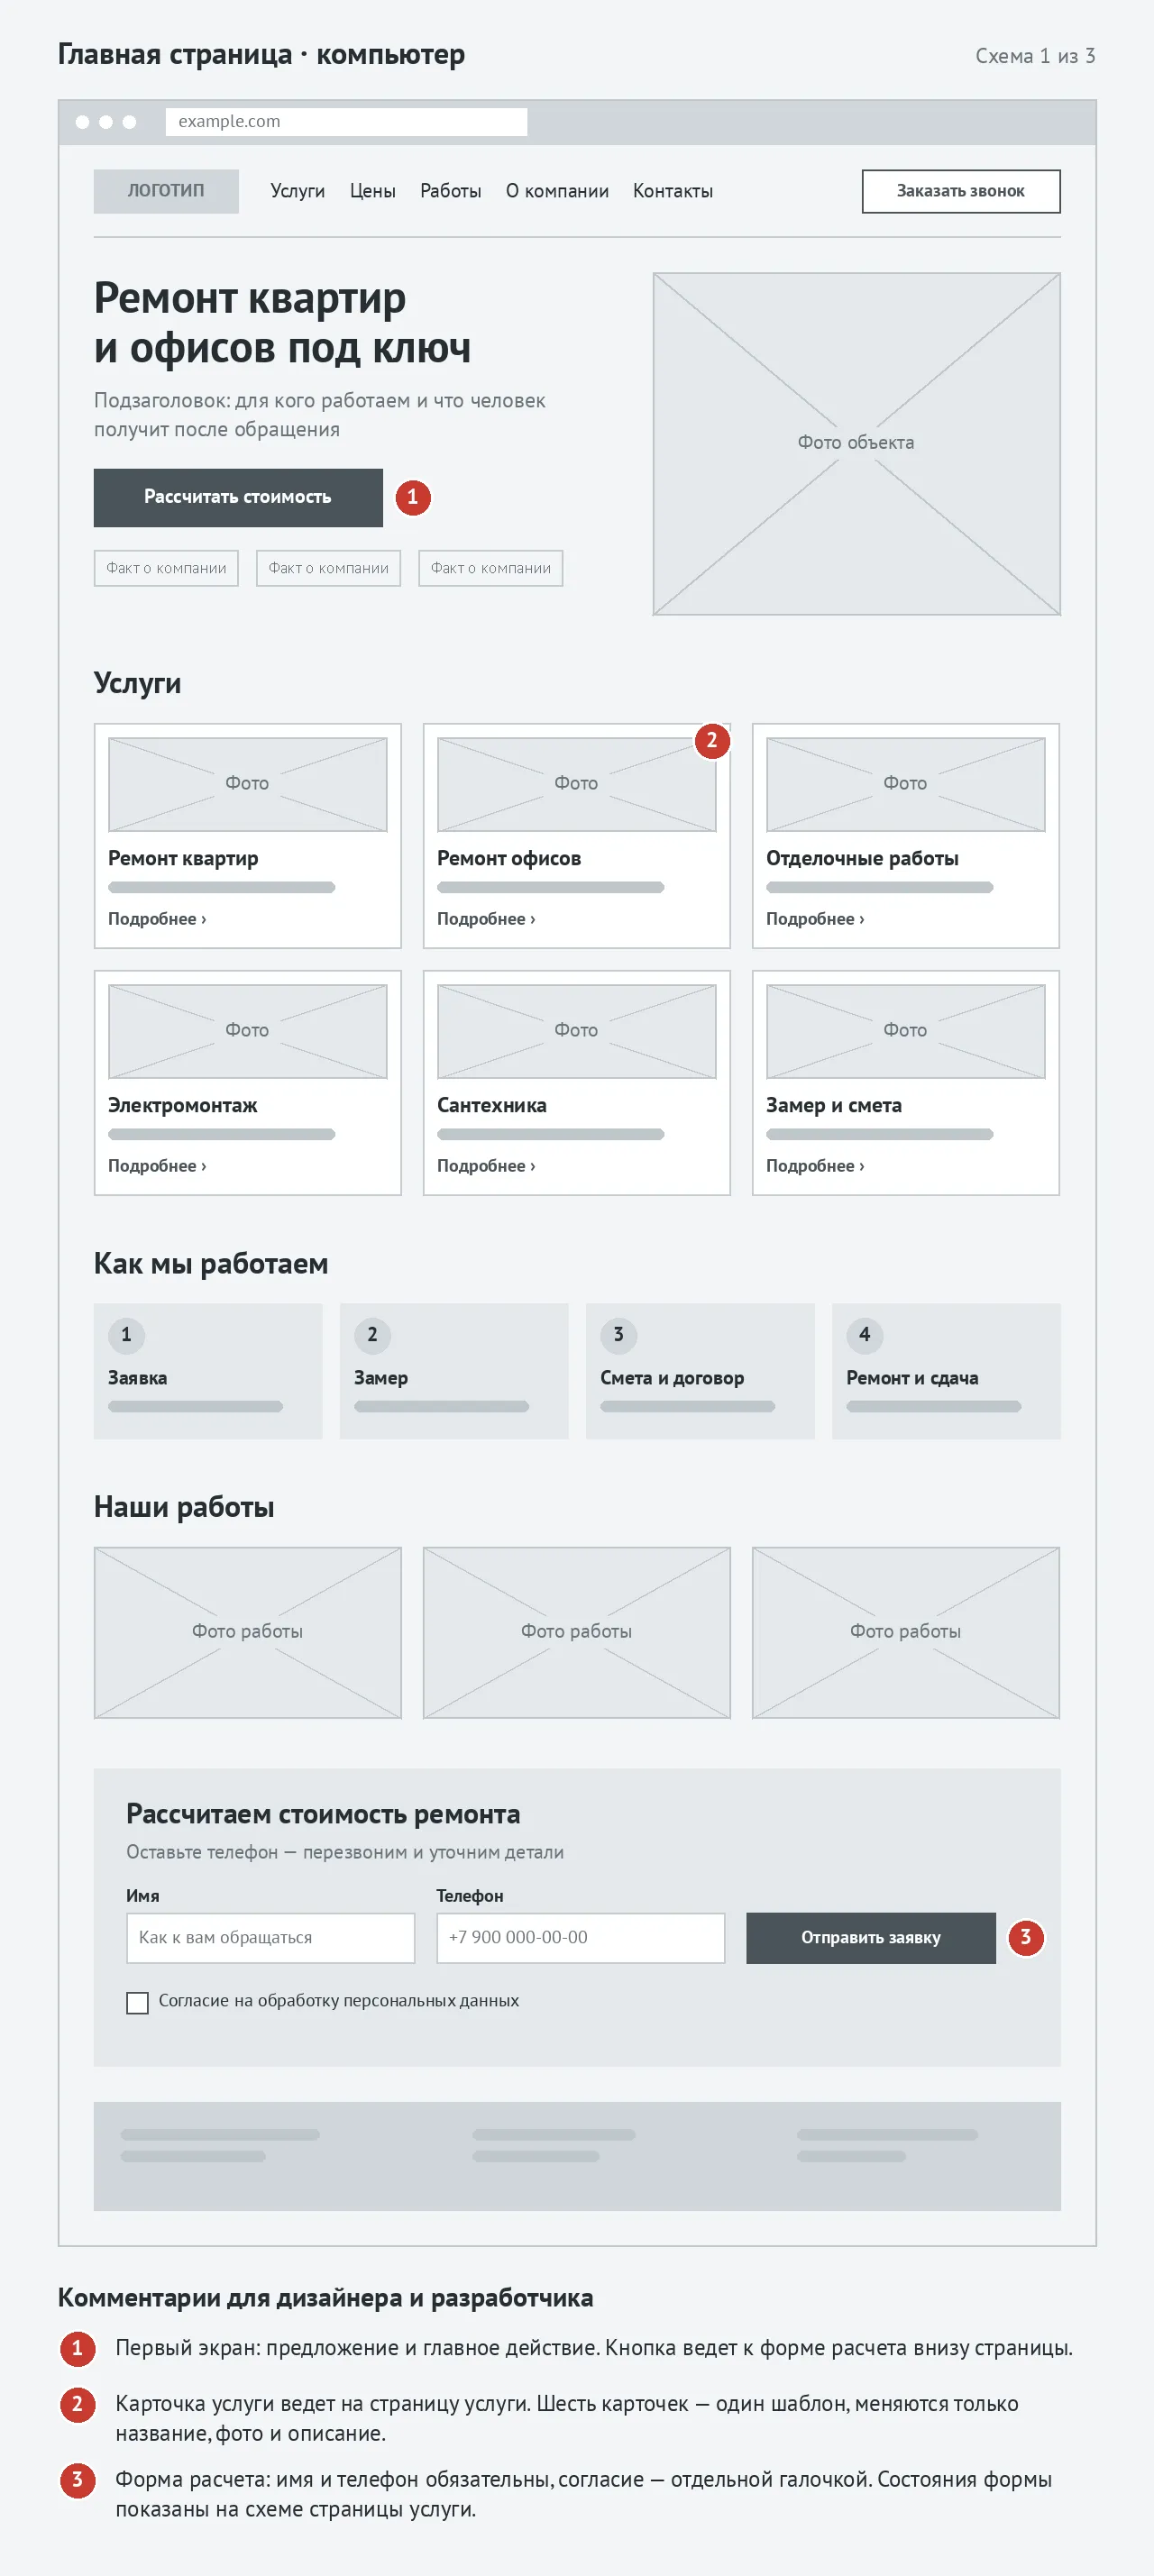Click the 'Ремонт квартир и офисов под ключ' headline
Image resolution: width=1154 pixels, height=2576 pixels.
[x=283, y=323]
